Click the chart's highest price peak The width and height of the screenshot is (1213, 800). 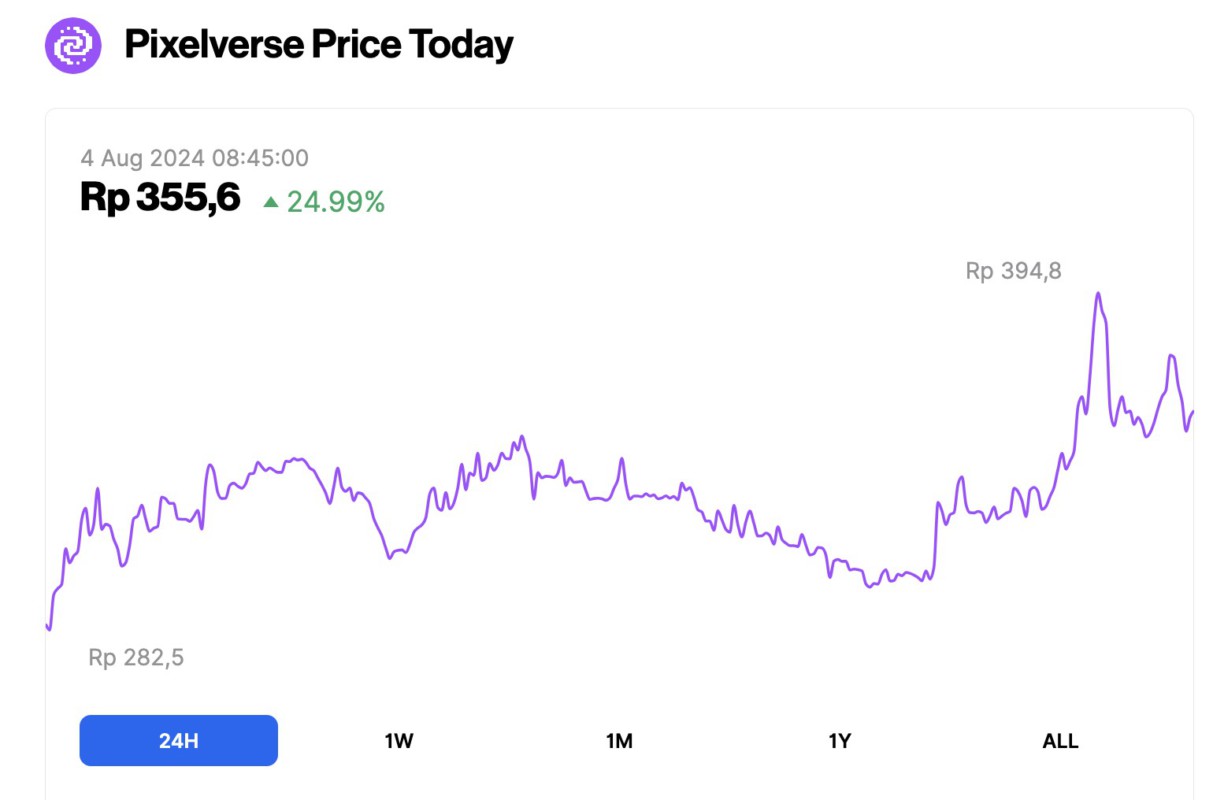[1098, 293]
